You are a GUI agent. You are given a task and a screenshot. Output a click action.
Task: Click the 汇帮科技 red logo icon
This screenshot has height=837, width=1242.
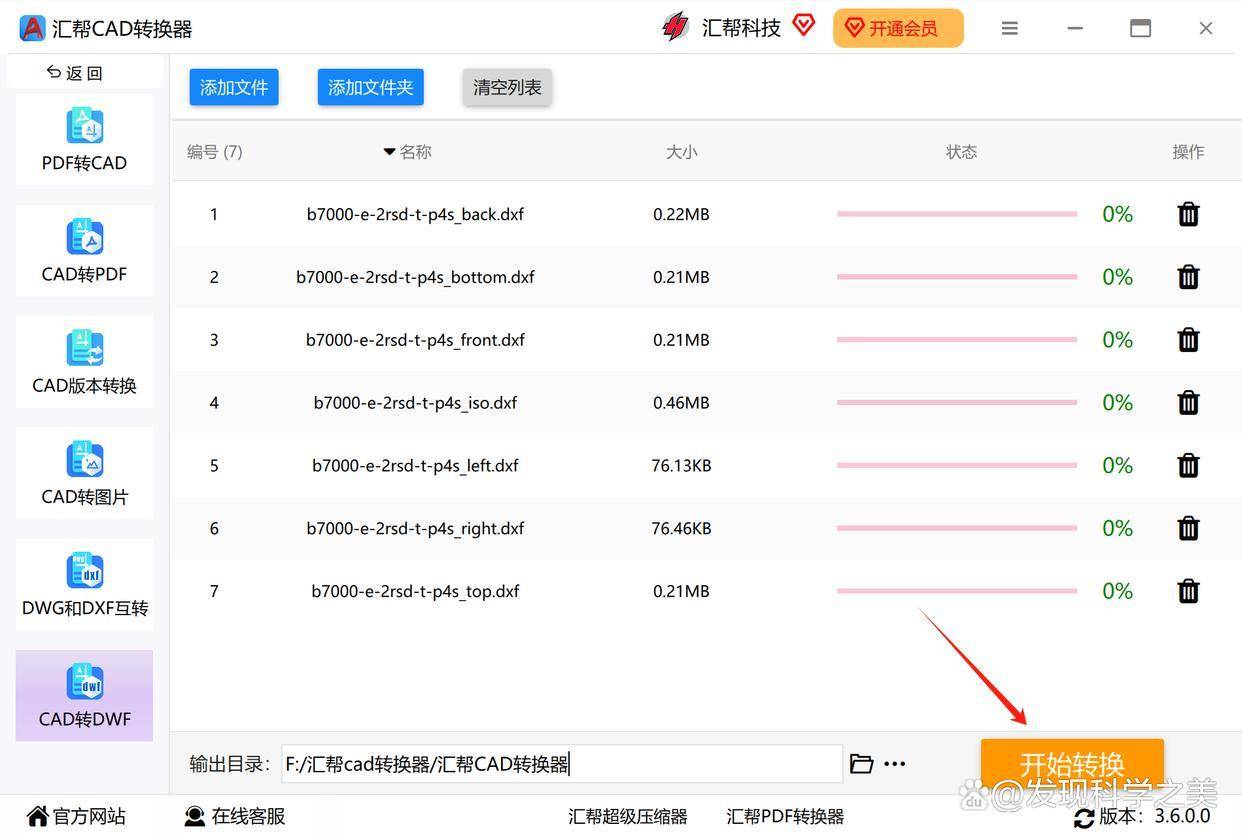point(676,27)
